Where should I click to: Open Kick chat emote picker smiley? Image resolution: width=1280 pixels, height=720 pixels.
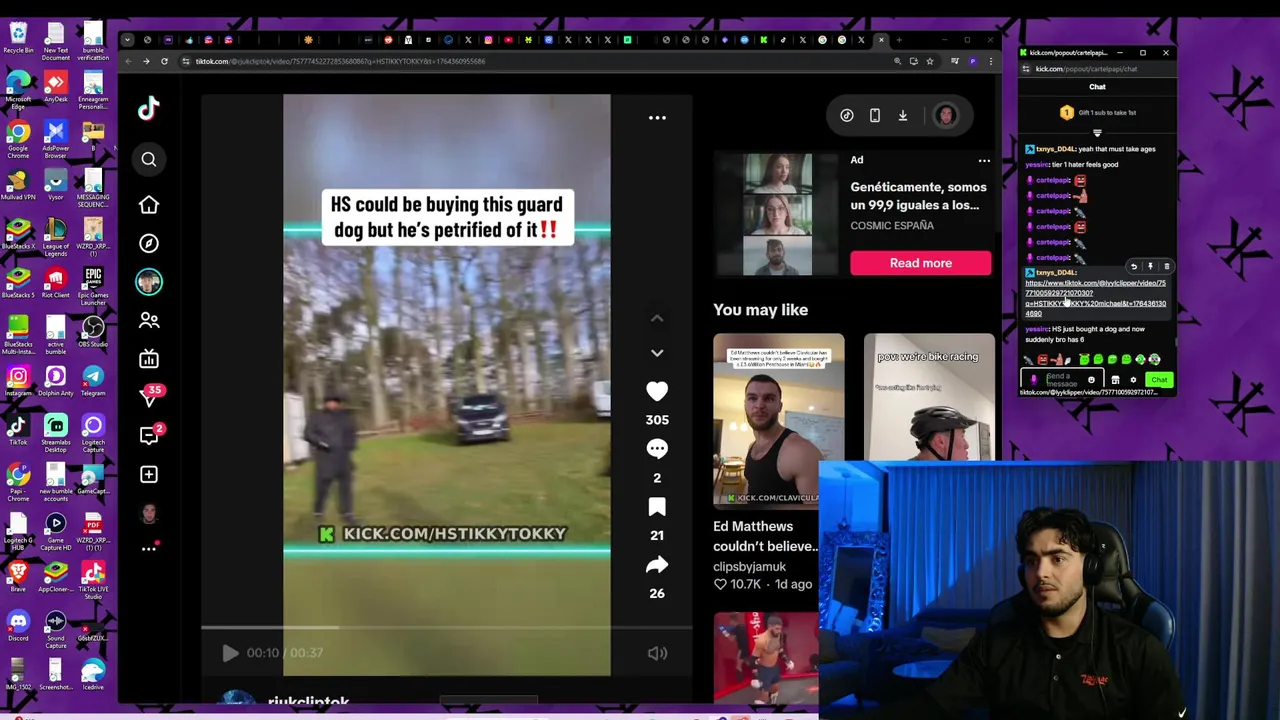coord(1091,380)
